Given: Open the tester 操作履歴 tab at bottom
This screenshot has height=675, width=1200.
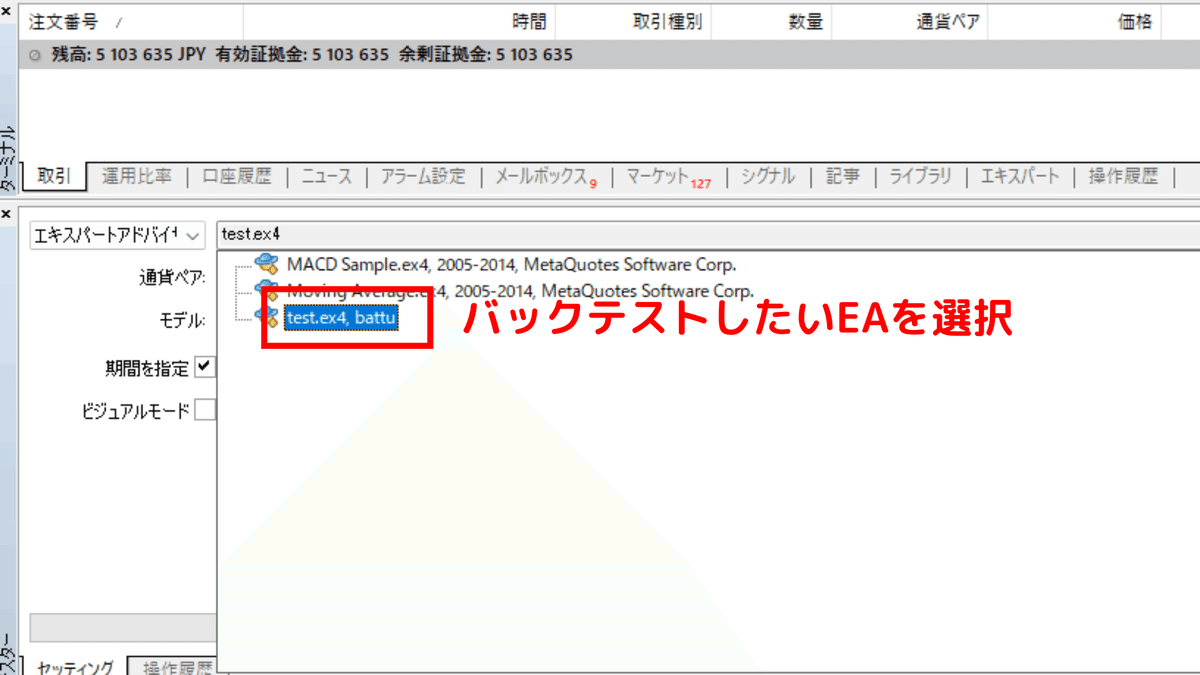Looking at the screenshot, I should (x=177, y=667).
